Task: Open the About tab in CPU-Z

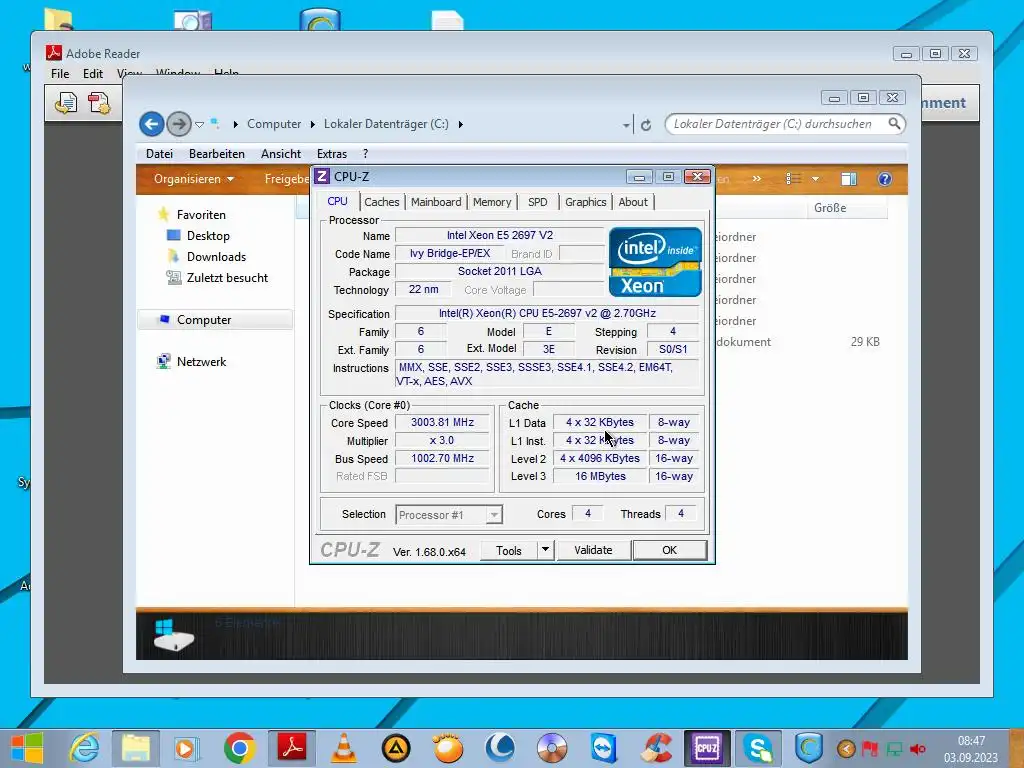Action: click(633, 202)
